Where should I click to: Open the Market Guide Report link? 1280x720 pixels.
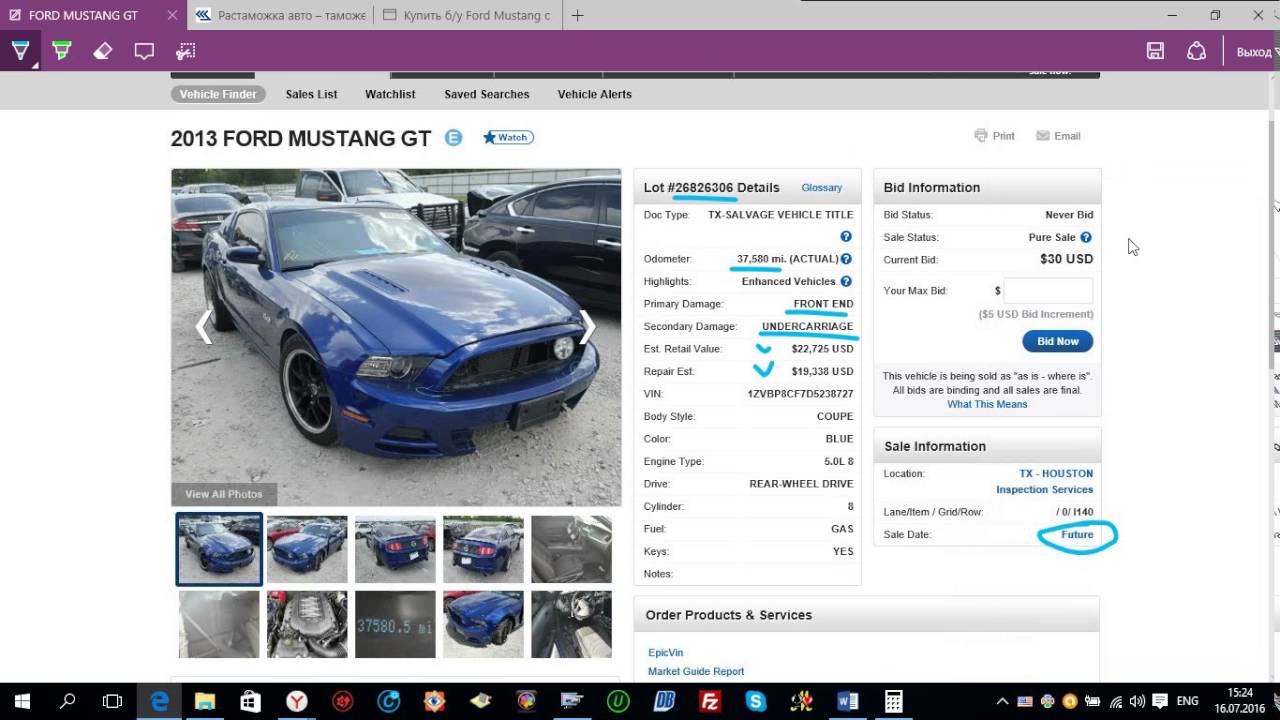point(696,672)
